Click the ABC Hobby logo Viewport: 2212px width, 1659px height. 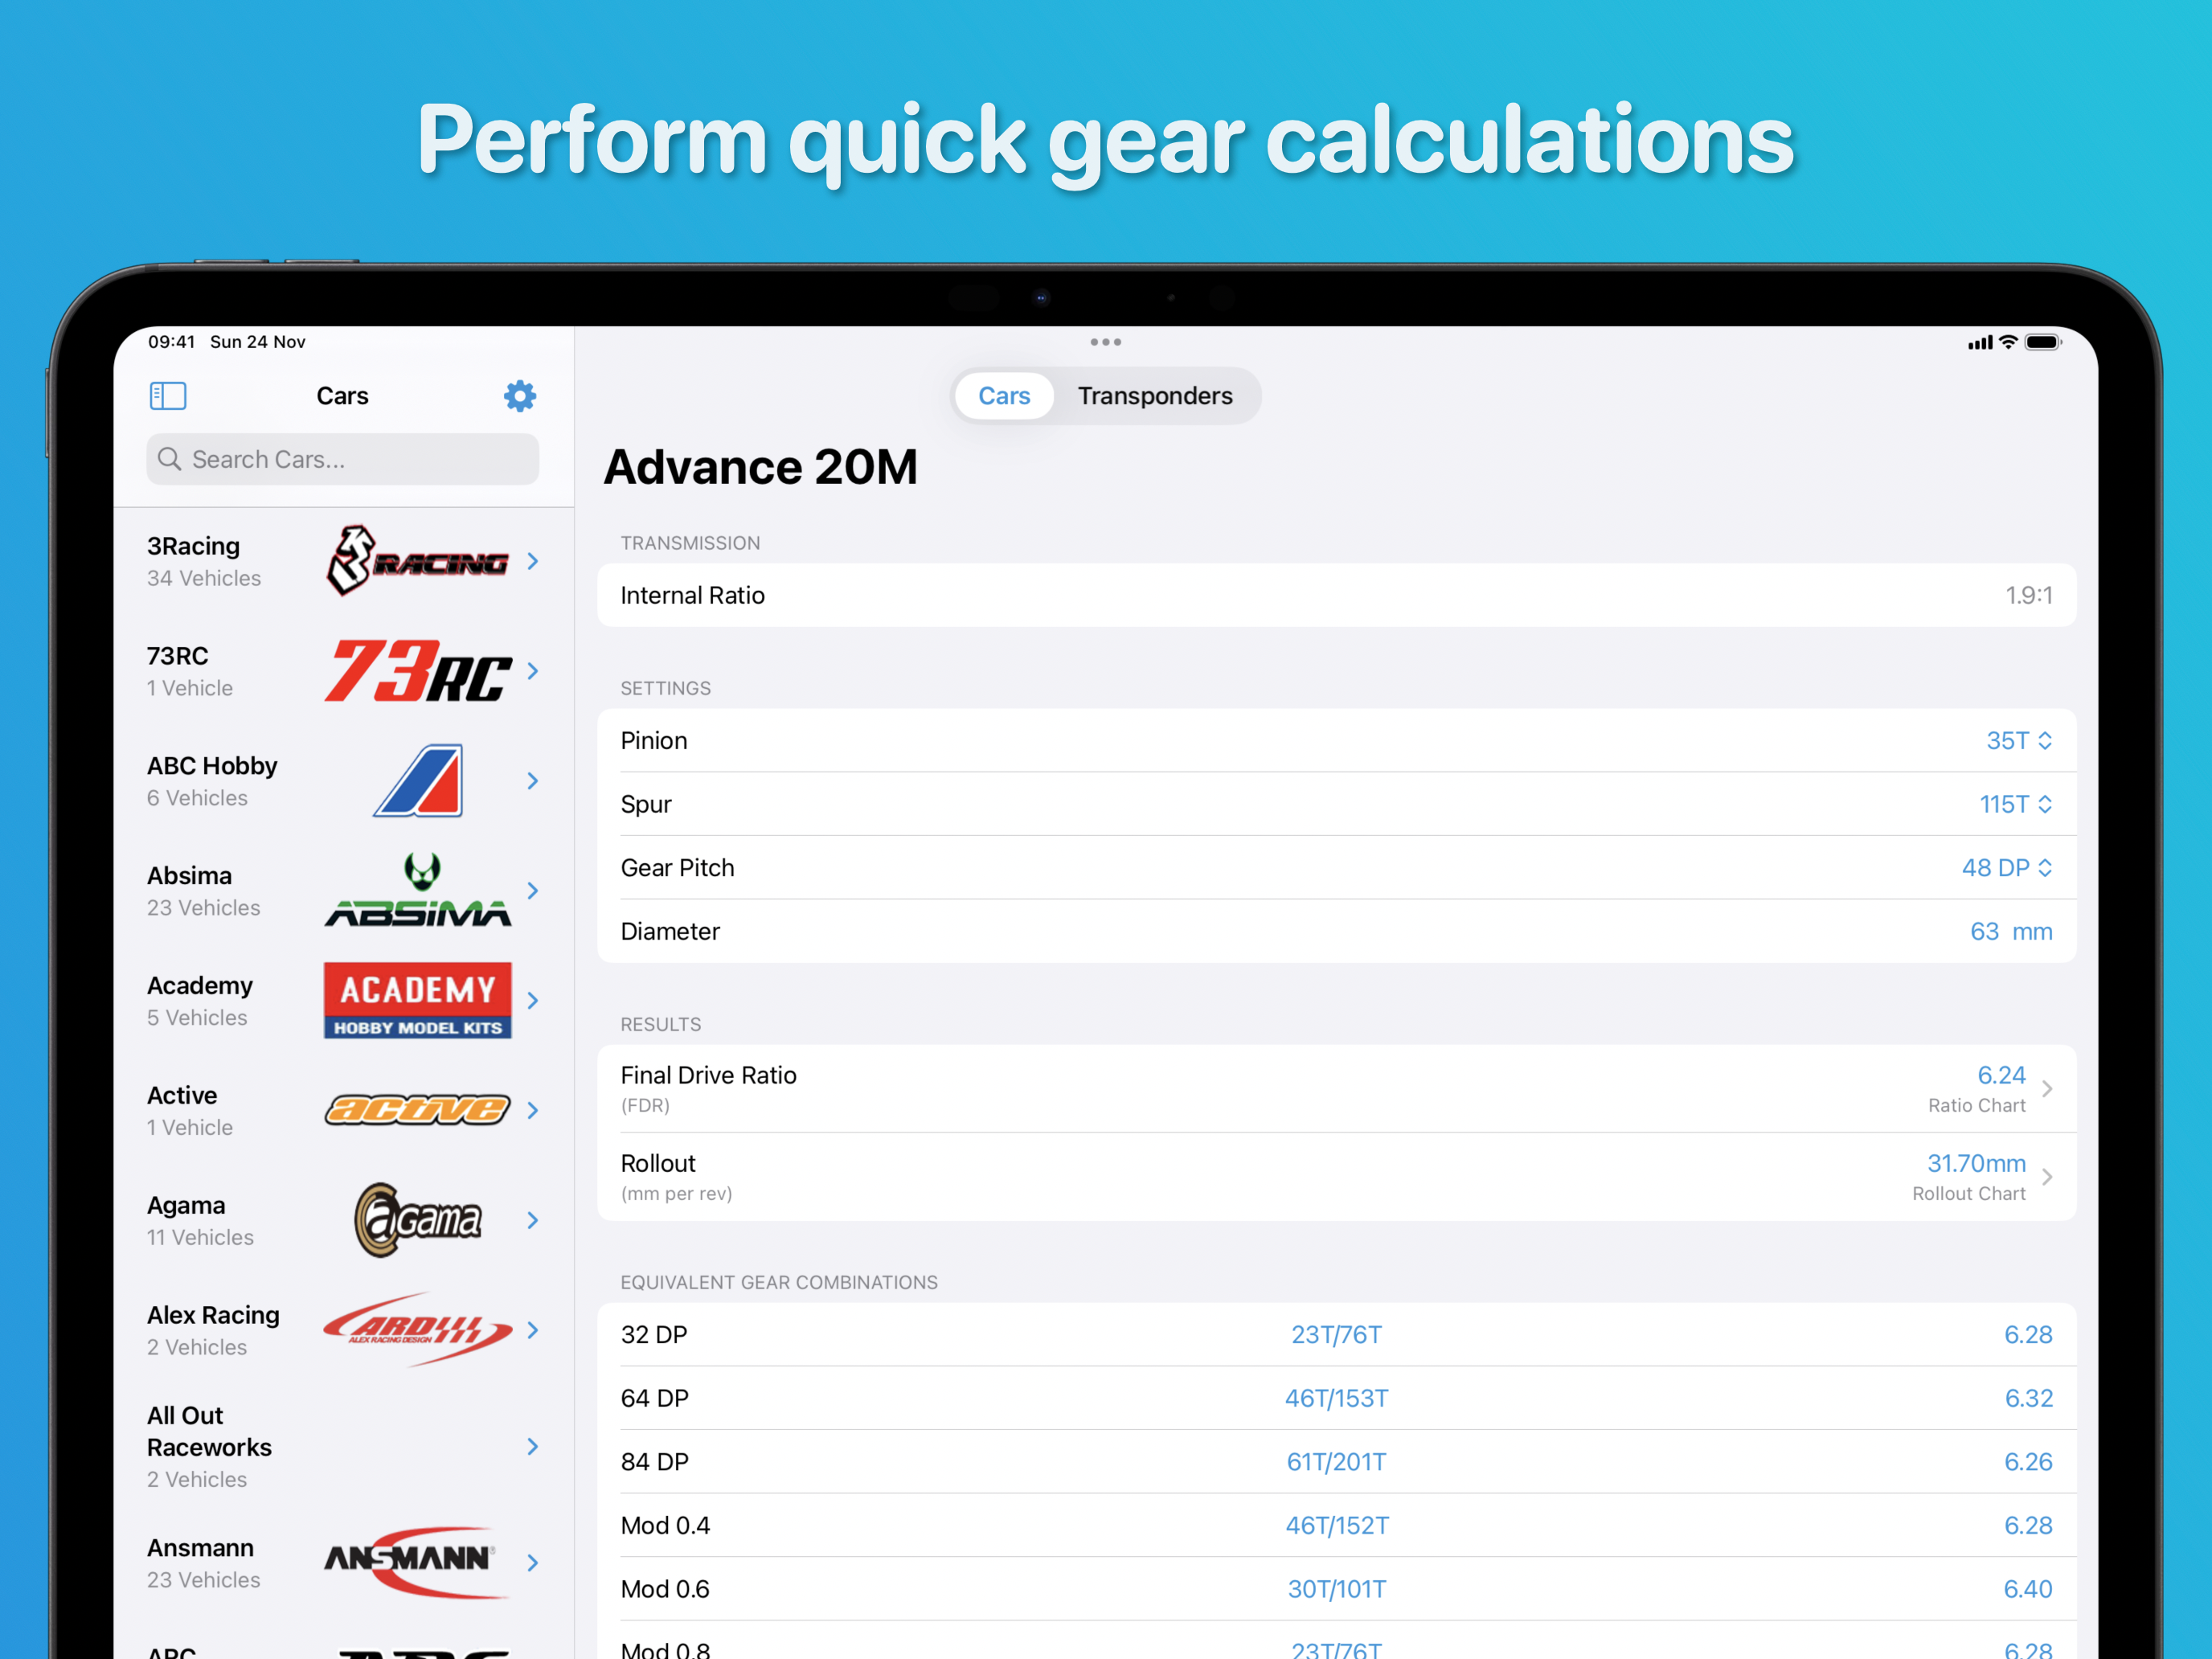pos(418,781)
